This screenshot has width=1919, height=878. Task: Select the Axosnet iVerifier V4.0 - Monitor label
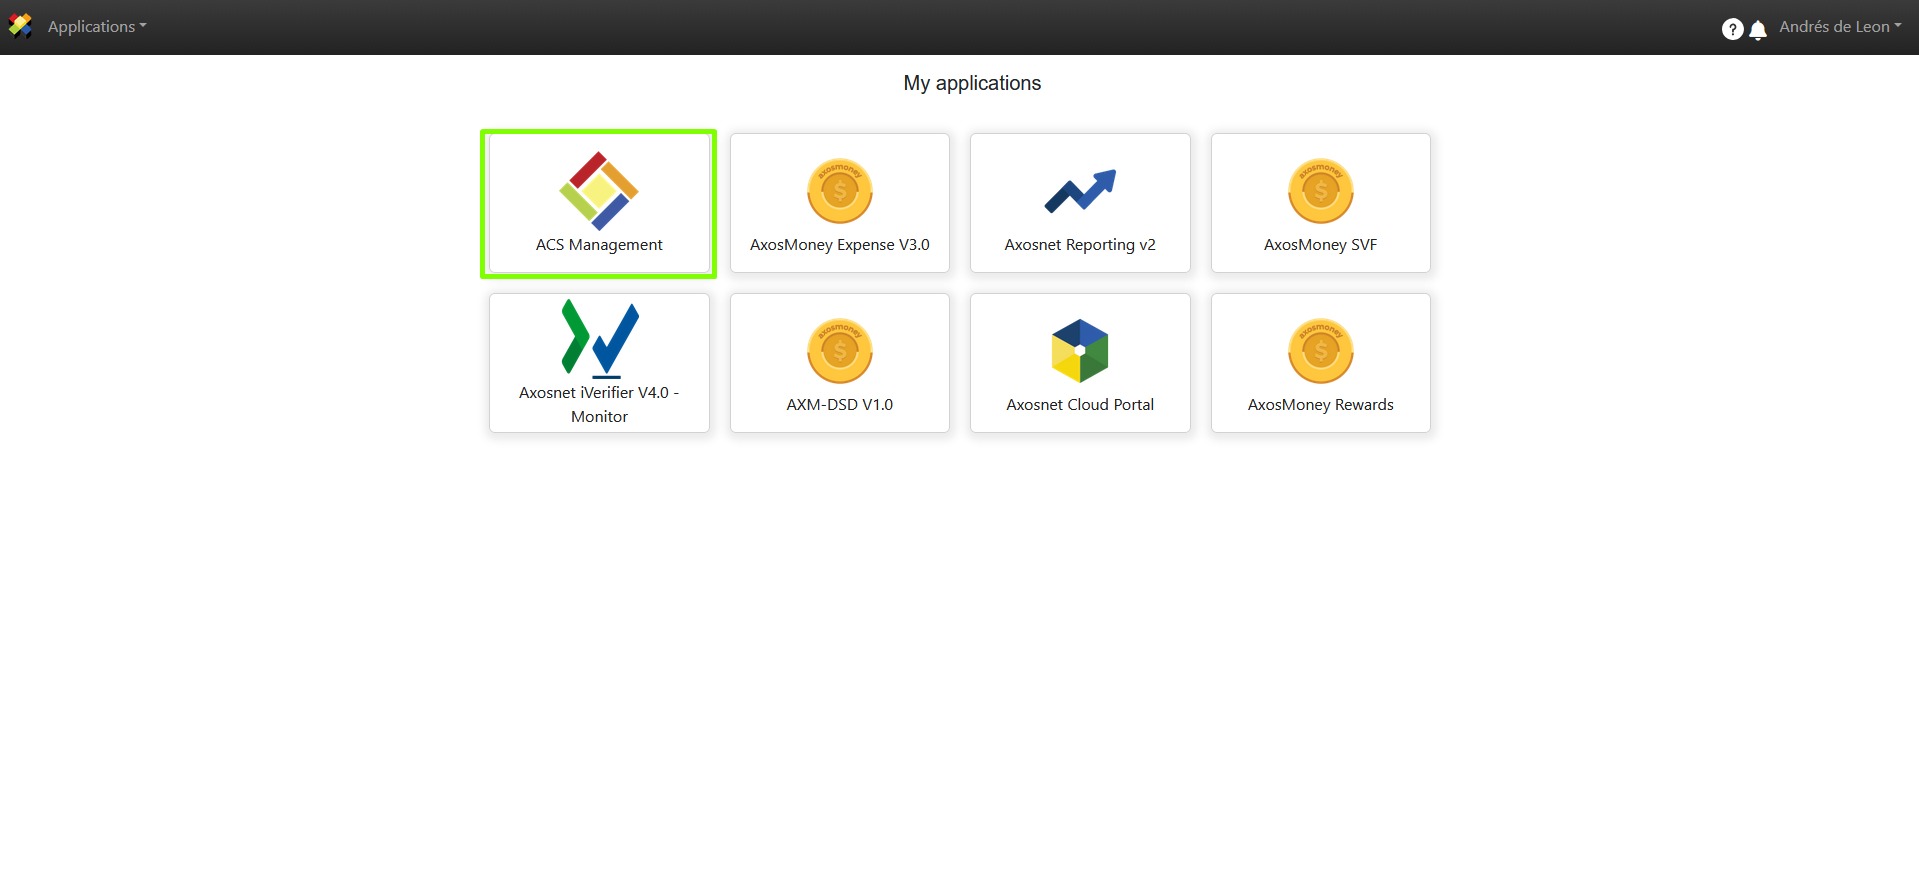(599, 405)
